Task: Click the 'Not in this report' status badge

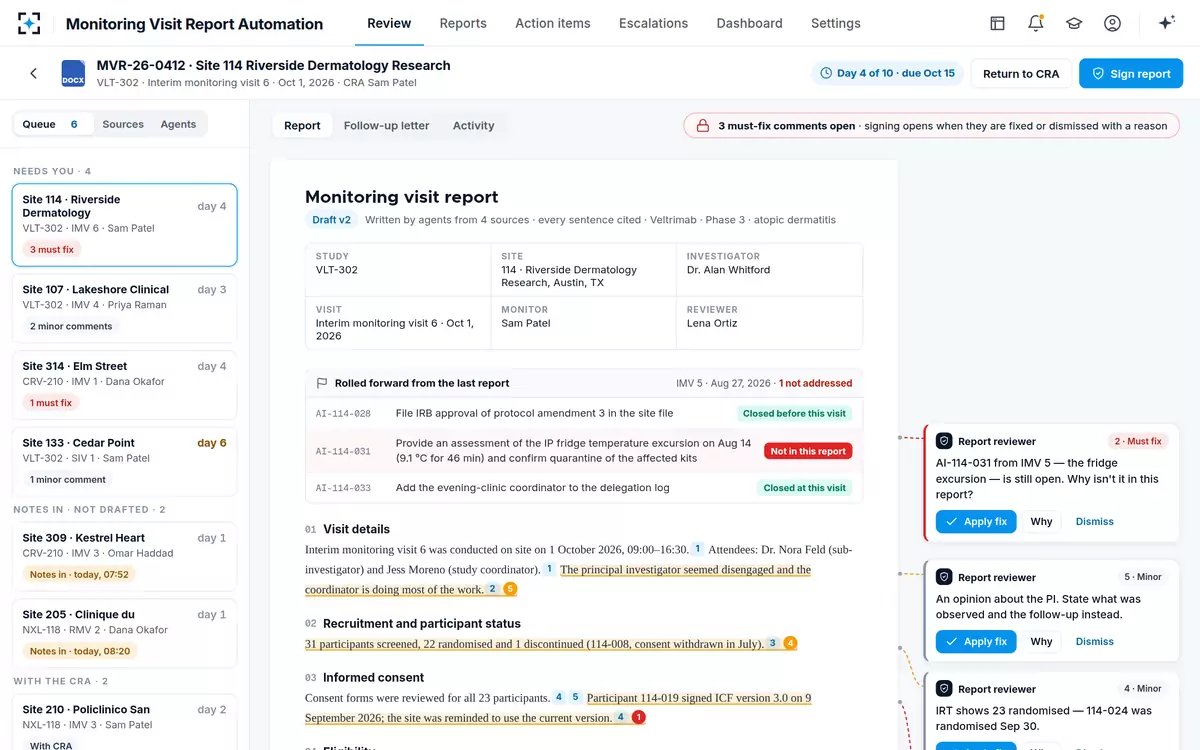Action: pyautogui.click(x=808, y=451)
